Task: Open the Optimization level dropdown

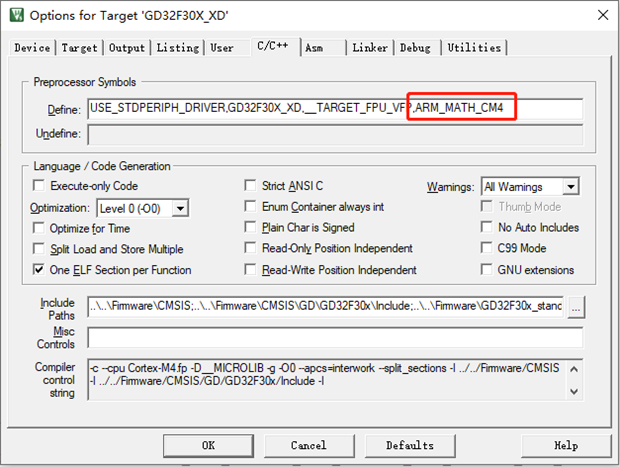Action: 180,208
